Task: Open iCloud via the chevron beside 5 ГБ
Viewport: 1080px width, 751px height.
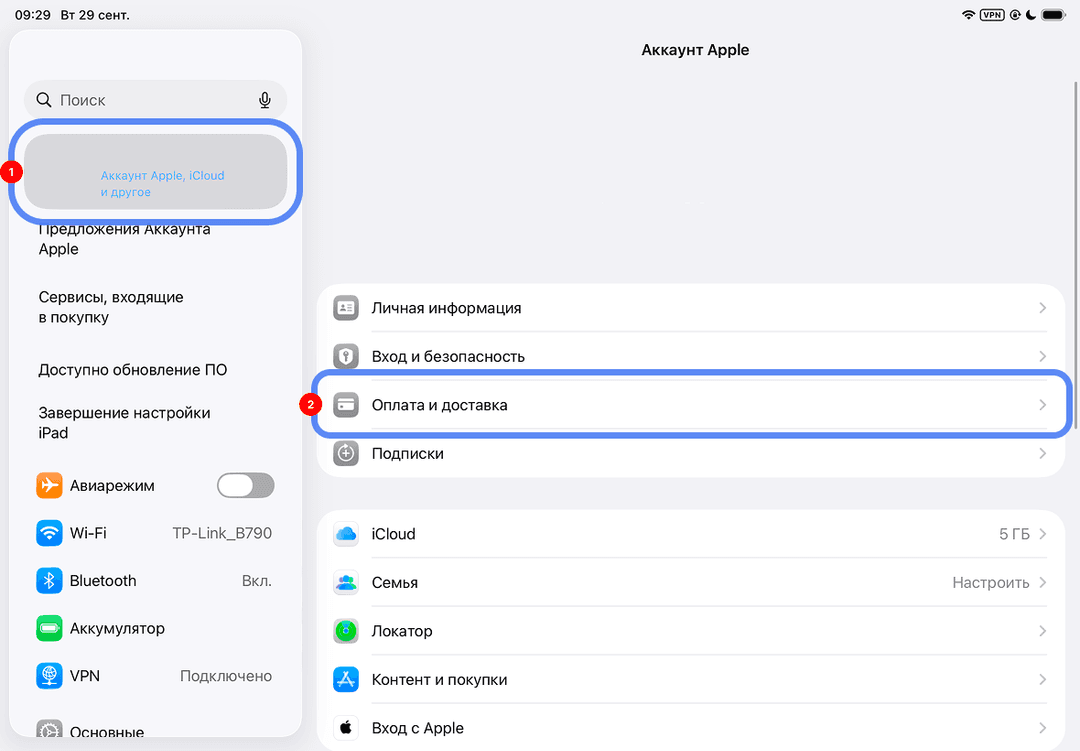Action: click(1042, 534)
